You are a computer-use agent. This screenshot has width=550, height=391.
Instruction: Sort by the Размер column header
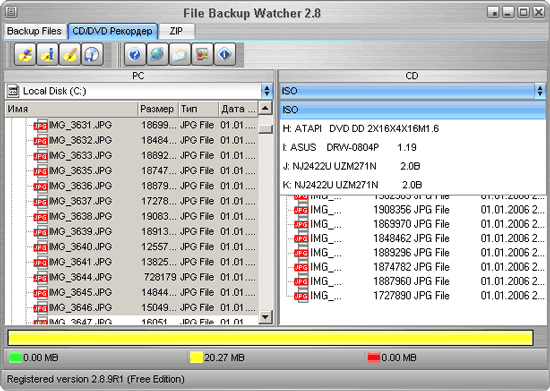[158, 109]
